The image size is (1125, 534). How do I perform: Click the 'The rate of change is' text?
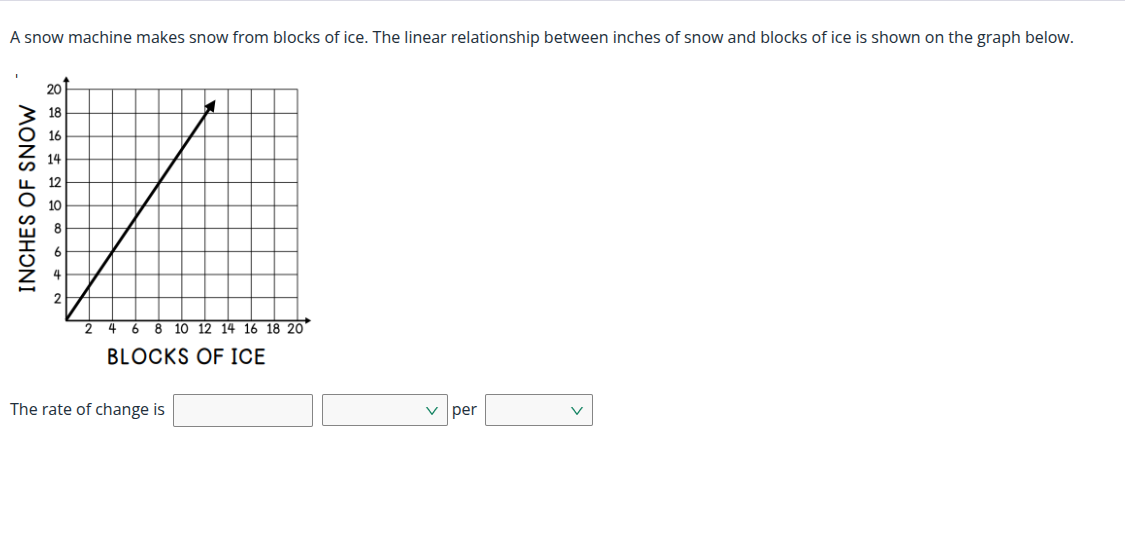pyautogui.click(x=87, y=409)
